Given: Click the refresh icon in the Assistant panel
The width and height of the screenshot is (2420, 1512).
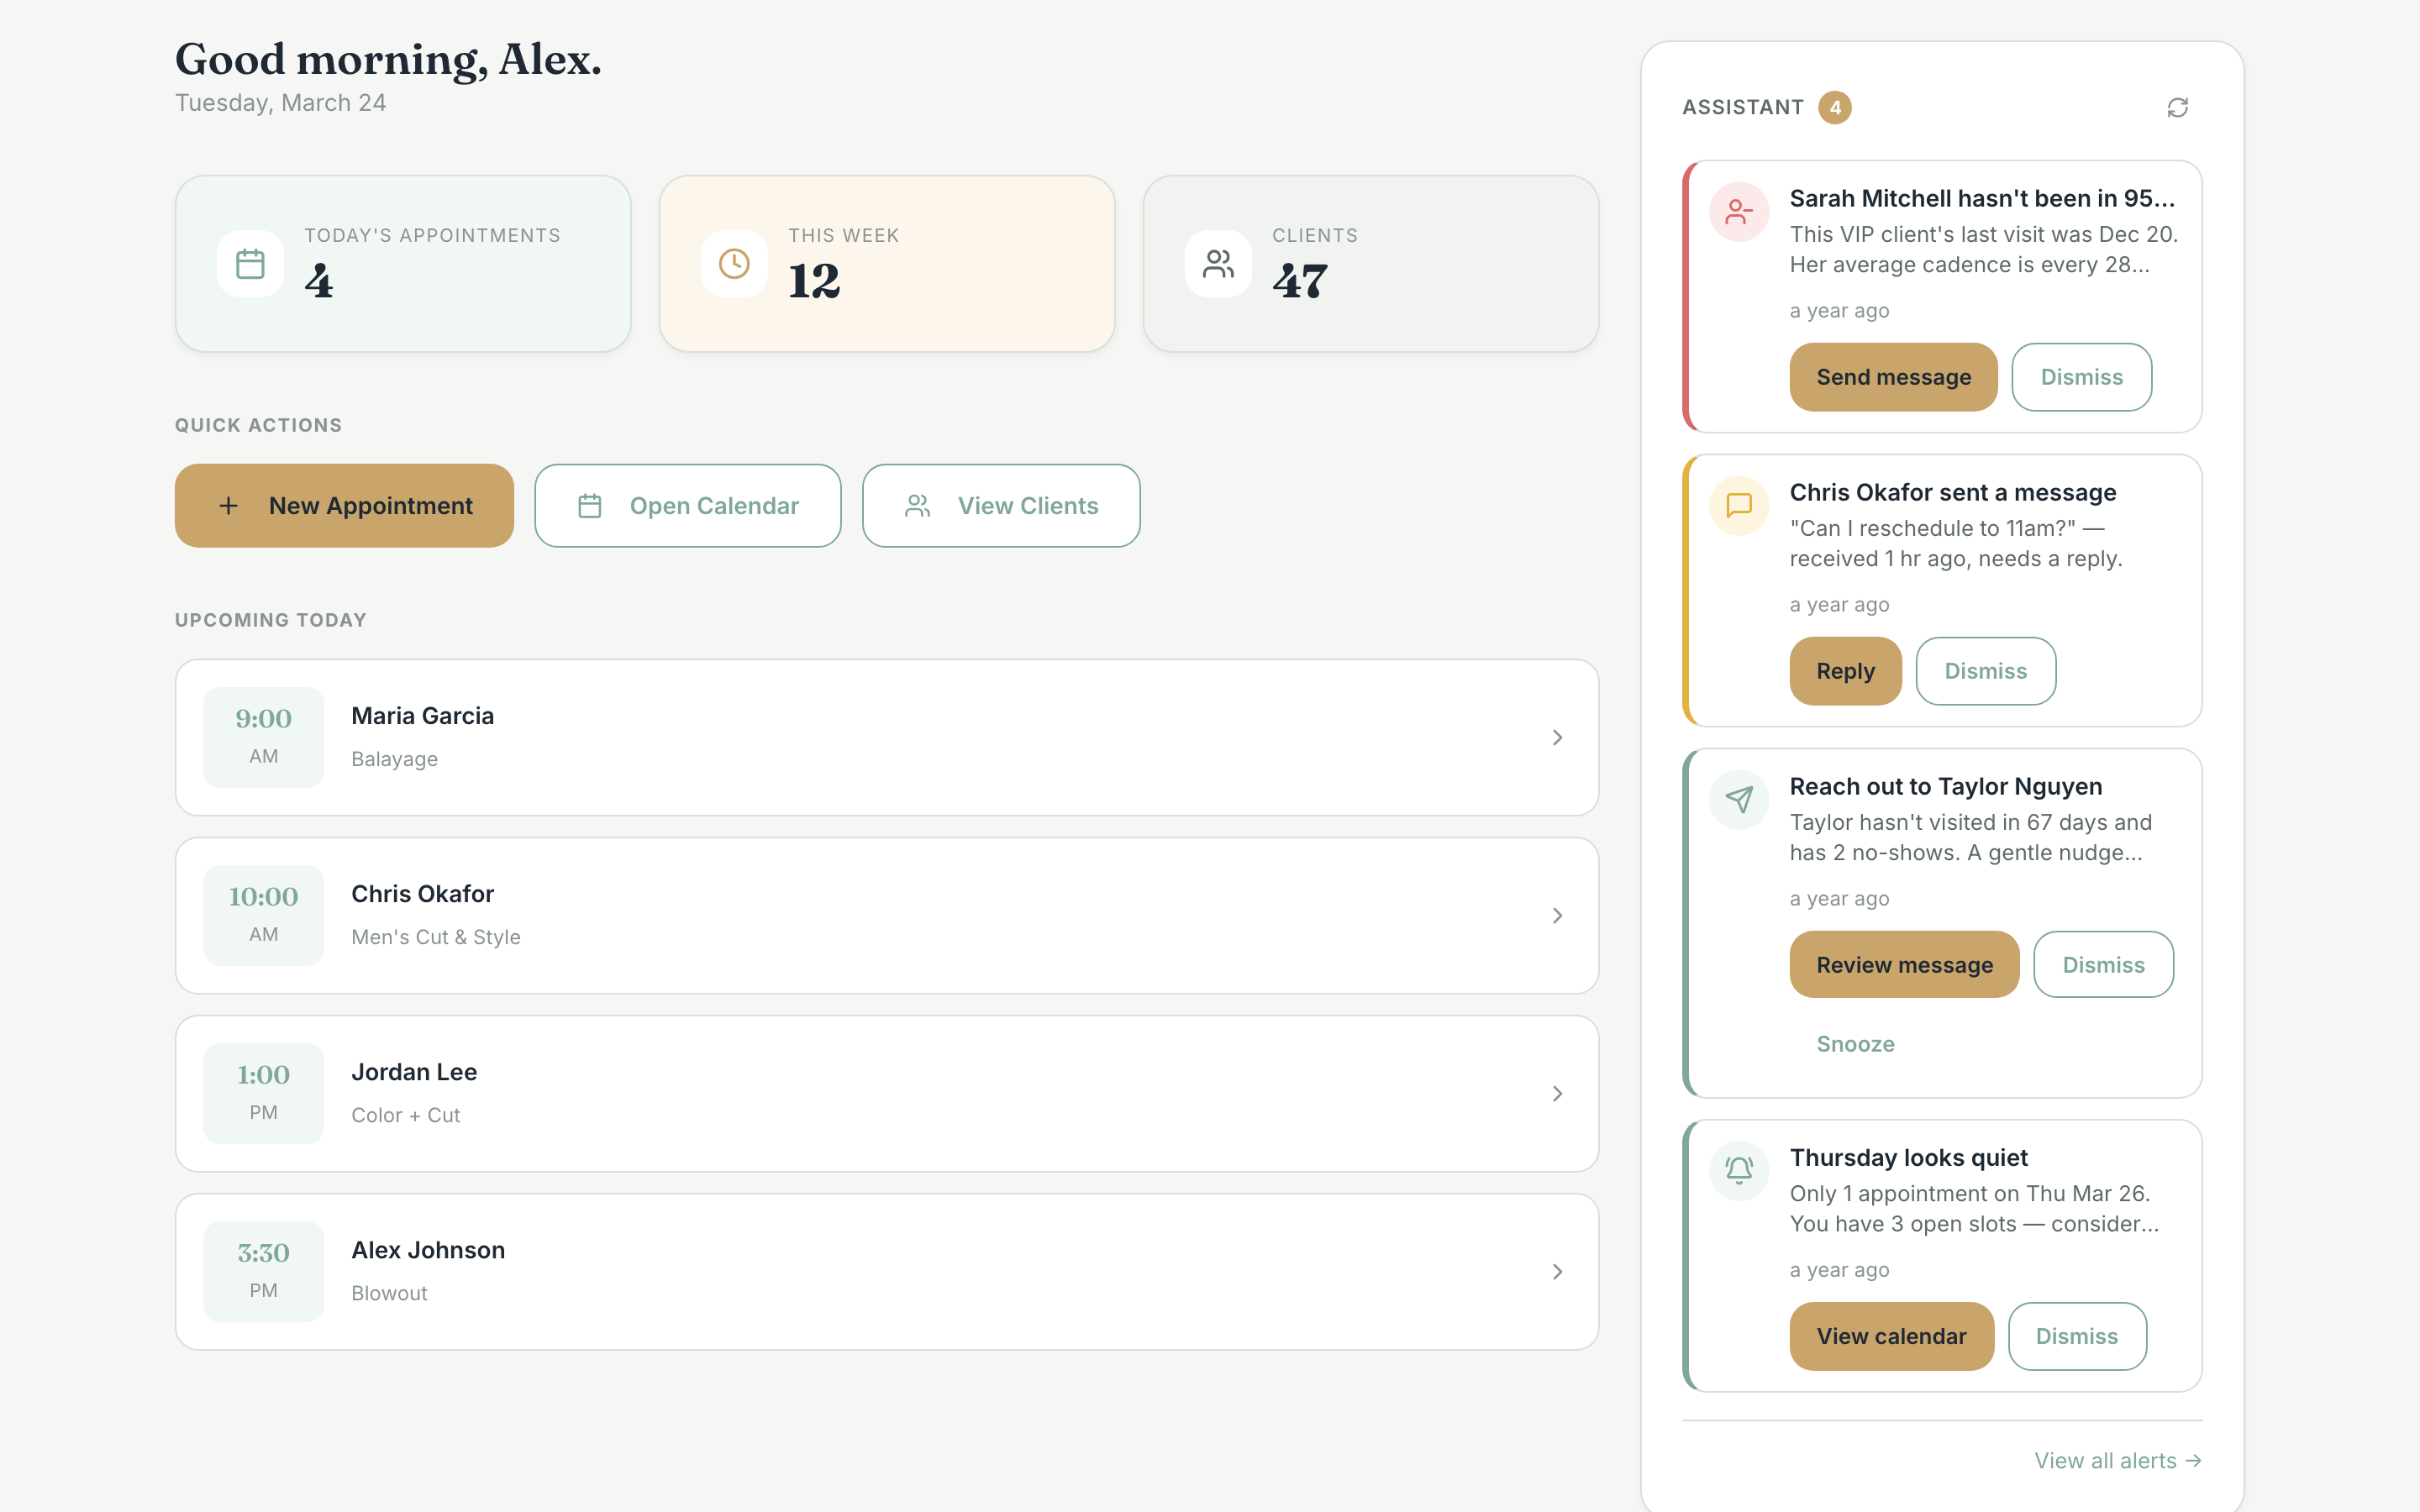Looking at the screenshot, I should 2179,107.
